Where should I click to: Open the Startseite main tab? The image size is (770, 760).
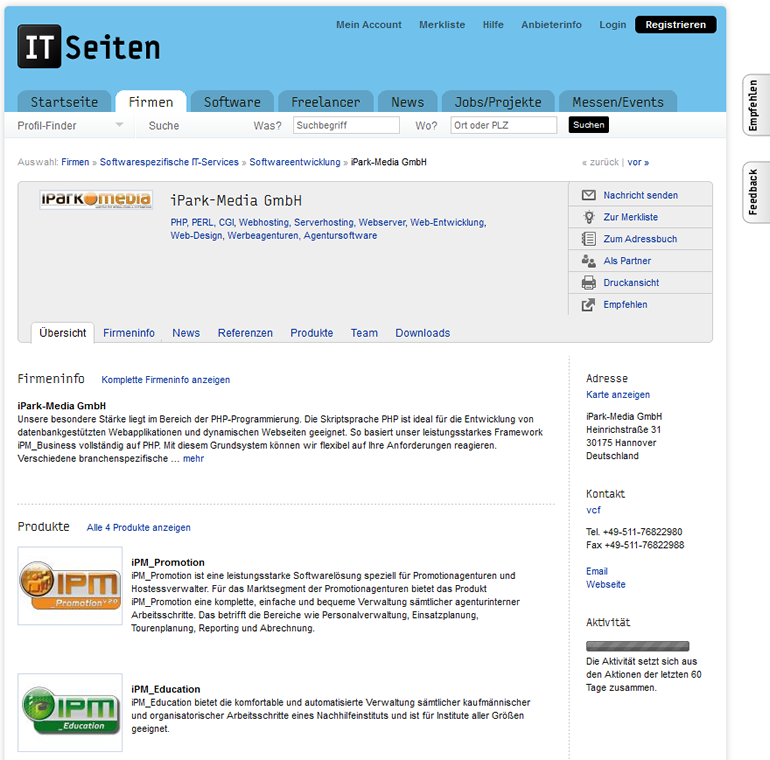point(64,102)
